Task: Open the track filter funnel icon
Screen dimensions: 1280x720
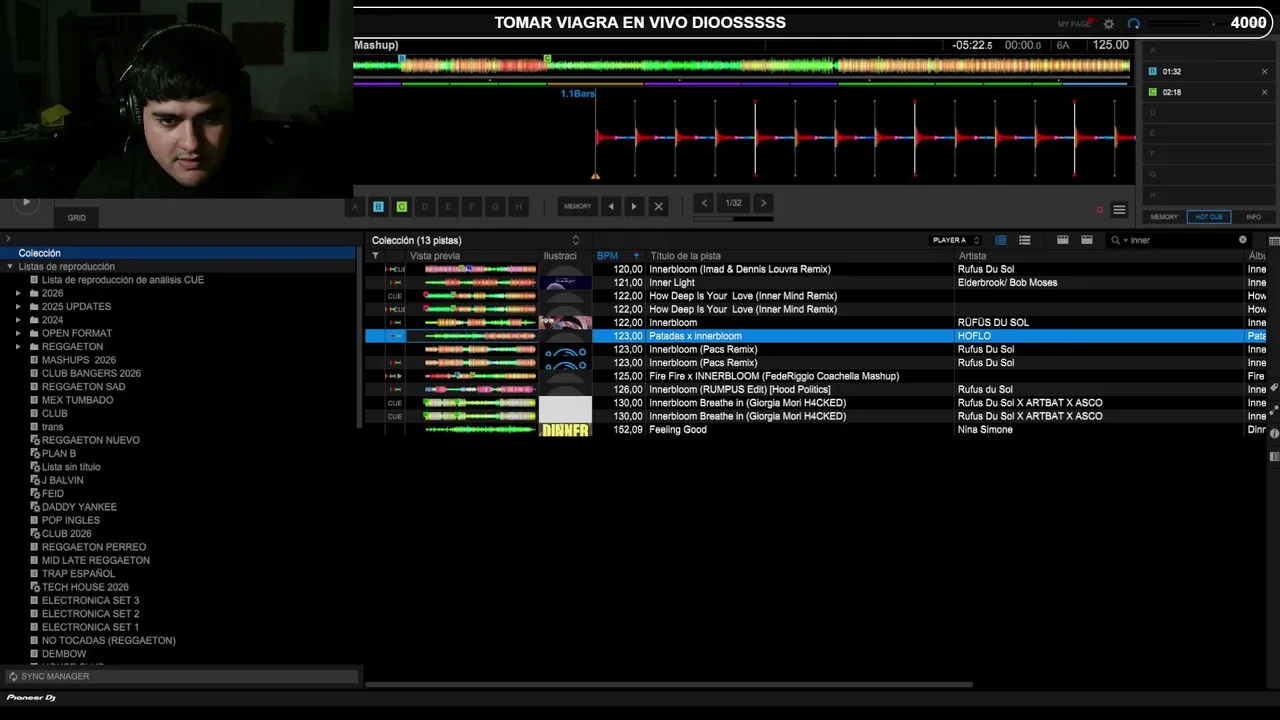Action: 375,256
